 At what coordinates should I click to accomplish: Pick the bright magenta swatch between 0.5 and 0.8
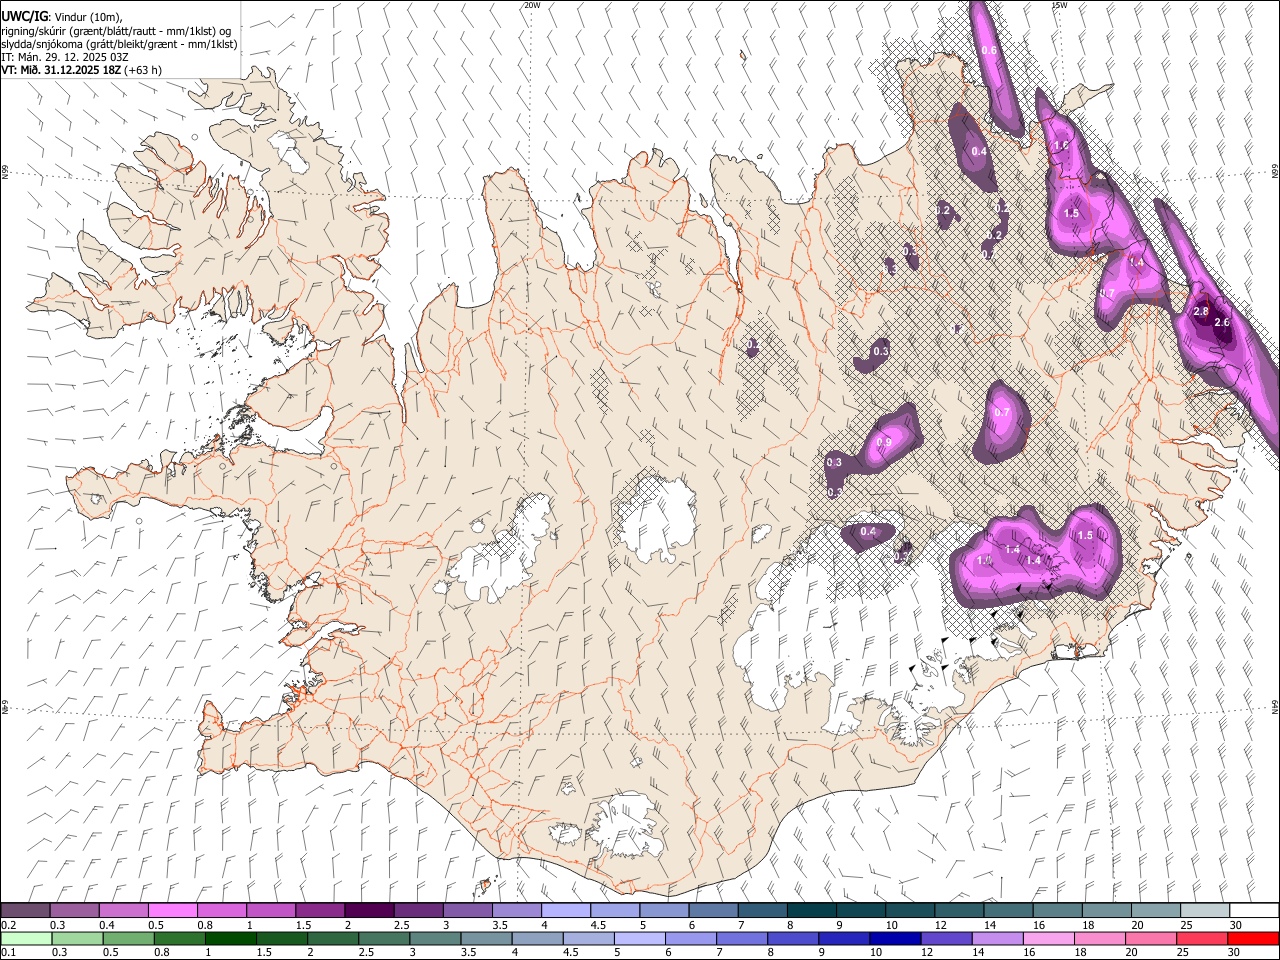point(173,911)
